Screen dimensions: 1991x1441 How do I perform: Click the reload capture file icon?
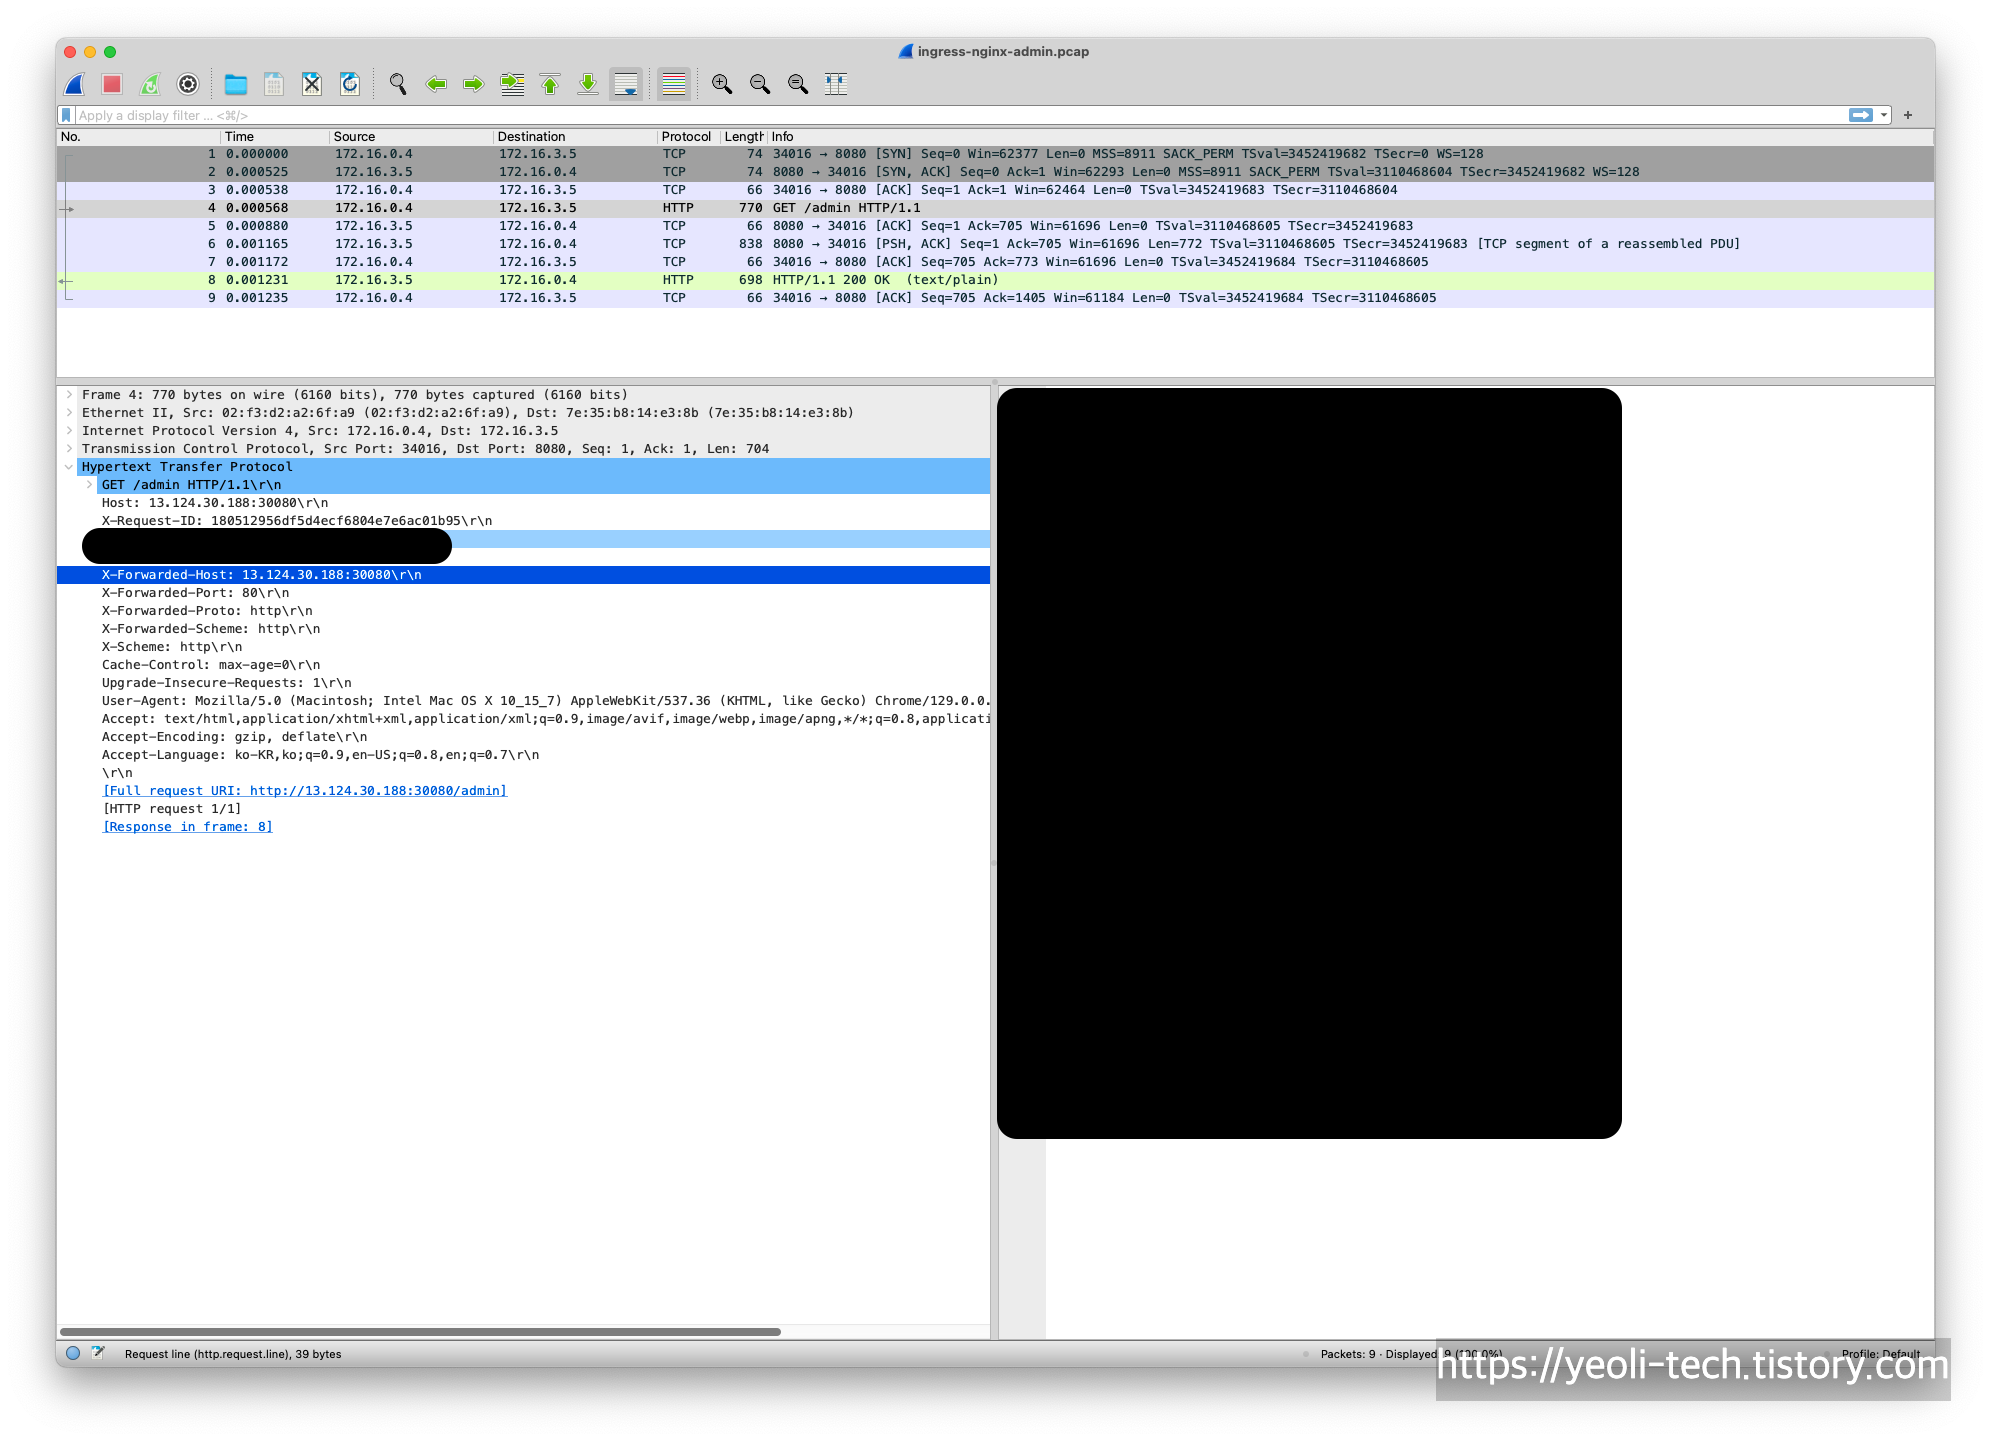click(x=350, y=85)
